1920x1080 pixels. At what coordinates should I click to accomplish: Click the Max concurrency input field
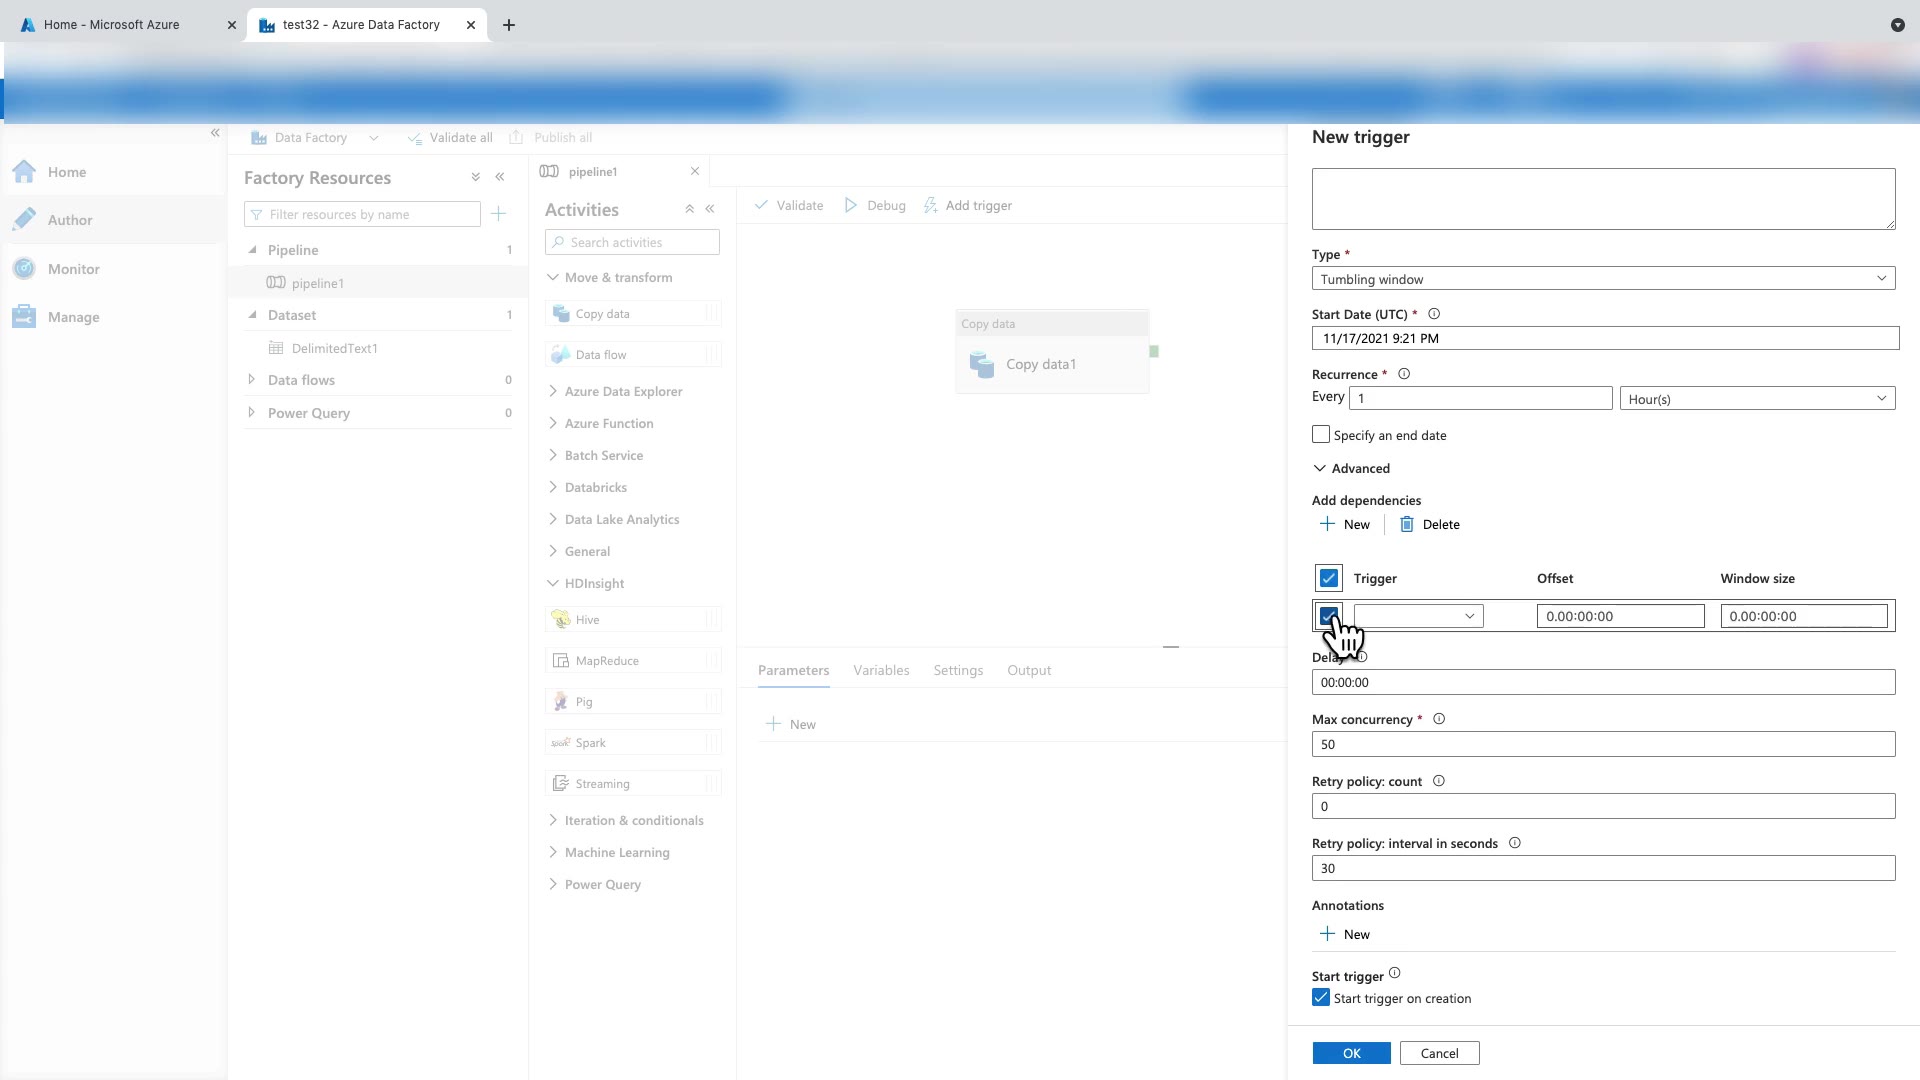pos(1603,744)
